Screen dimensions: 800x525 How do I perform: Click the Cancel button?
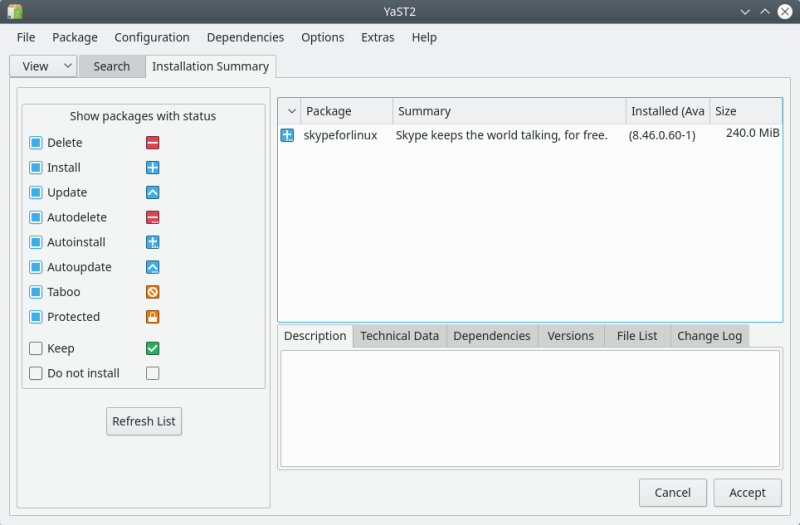point(672,493)
